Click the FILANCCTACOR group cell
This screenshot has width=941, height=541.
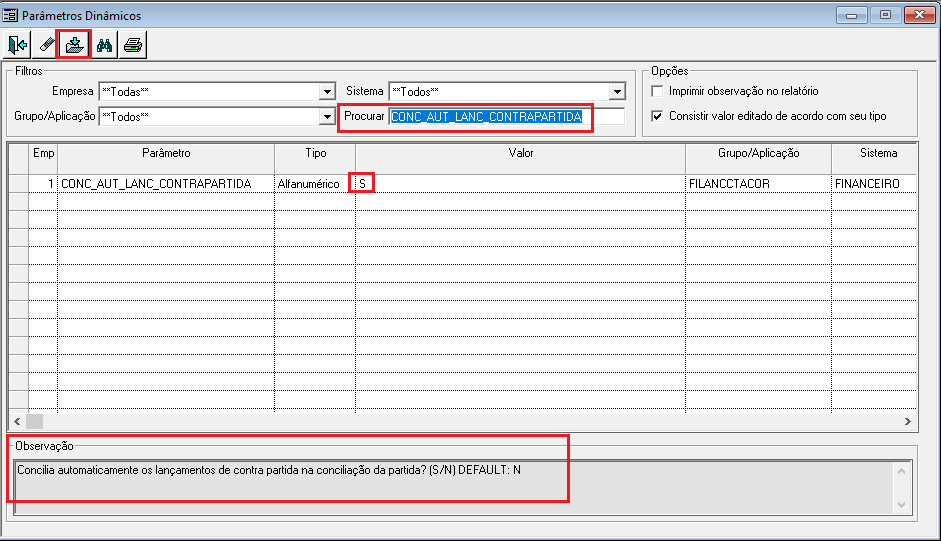tap(759, 184)
